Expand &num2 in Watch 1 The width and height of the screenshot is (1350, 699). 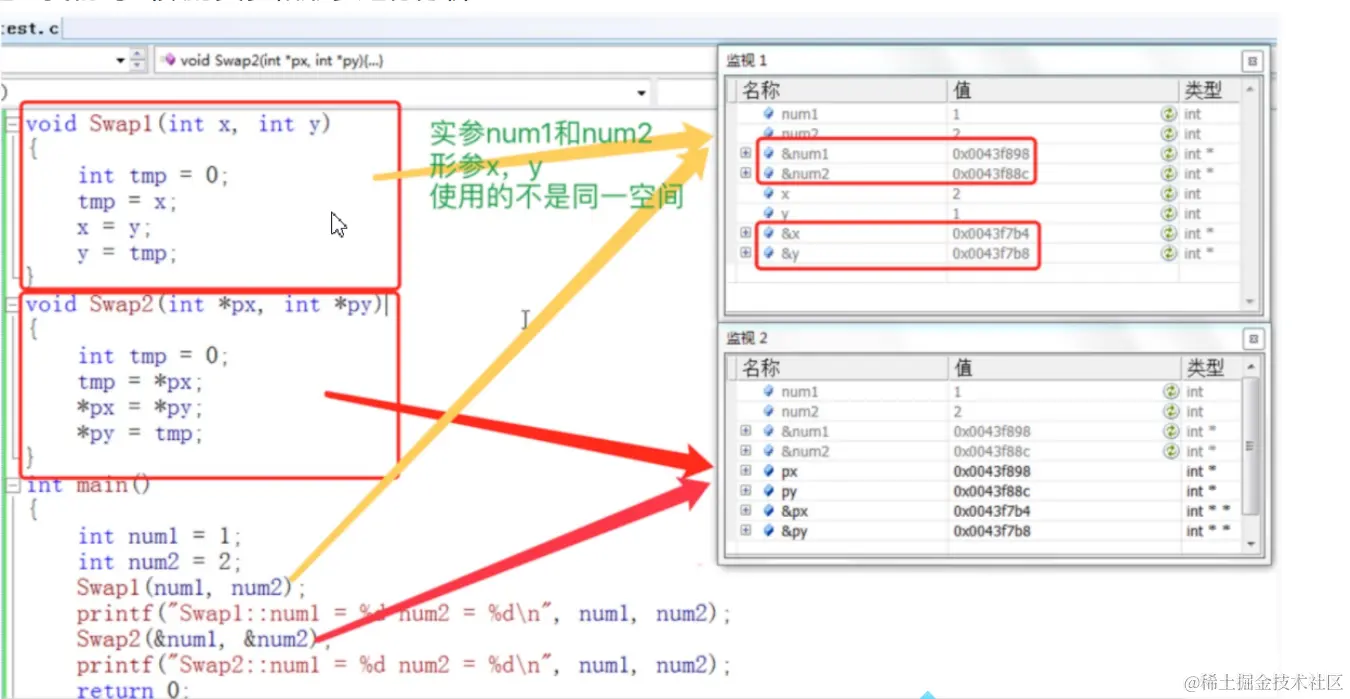745,174
